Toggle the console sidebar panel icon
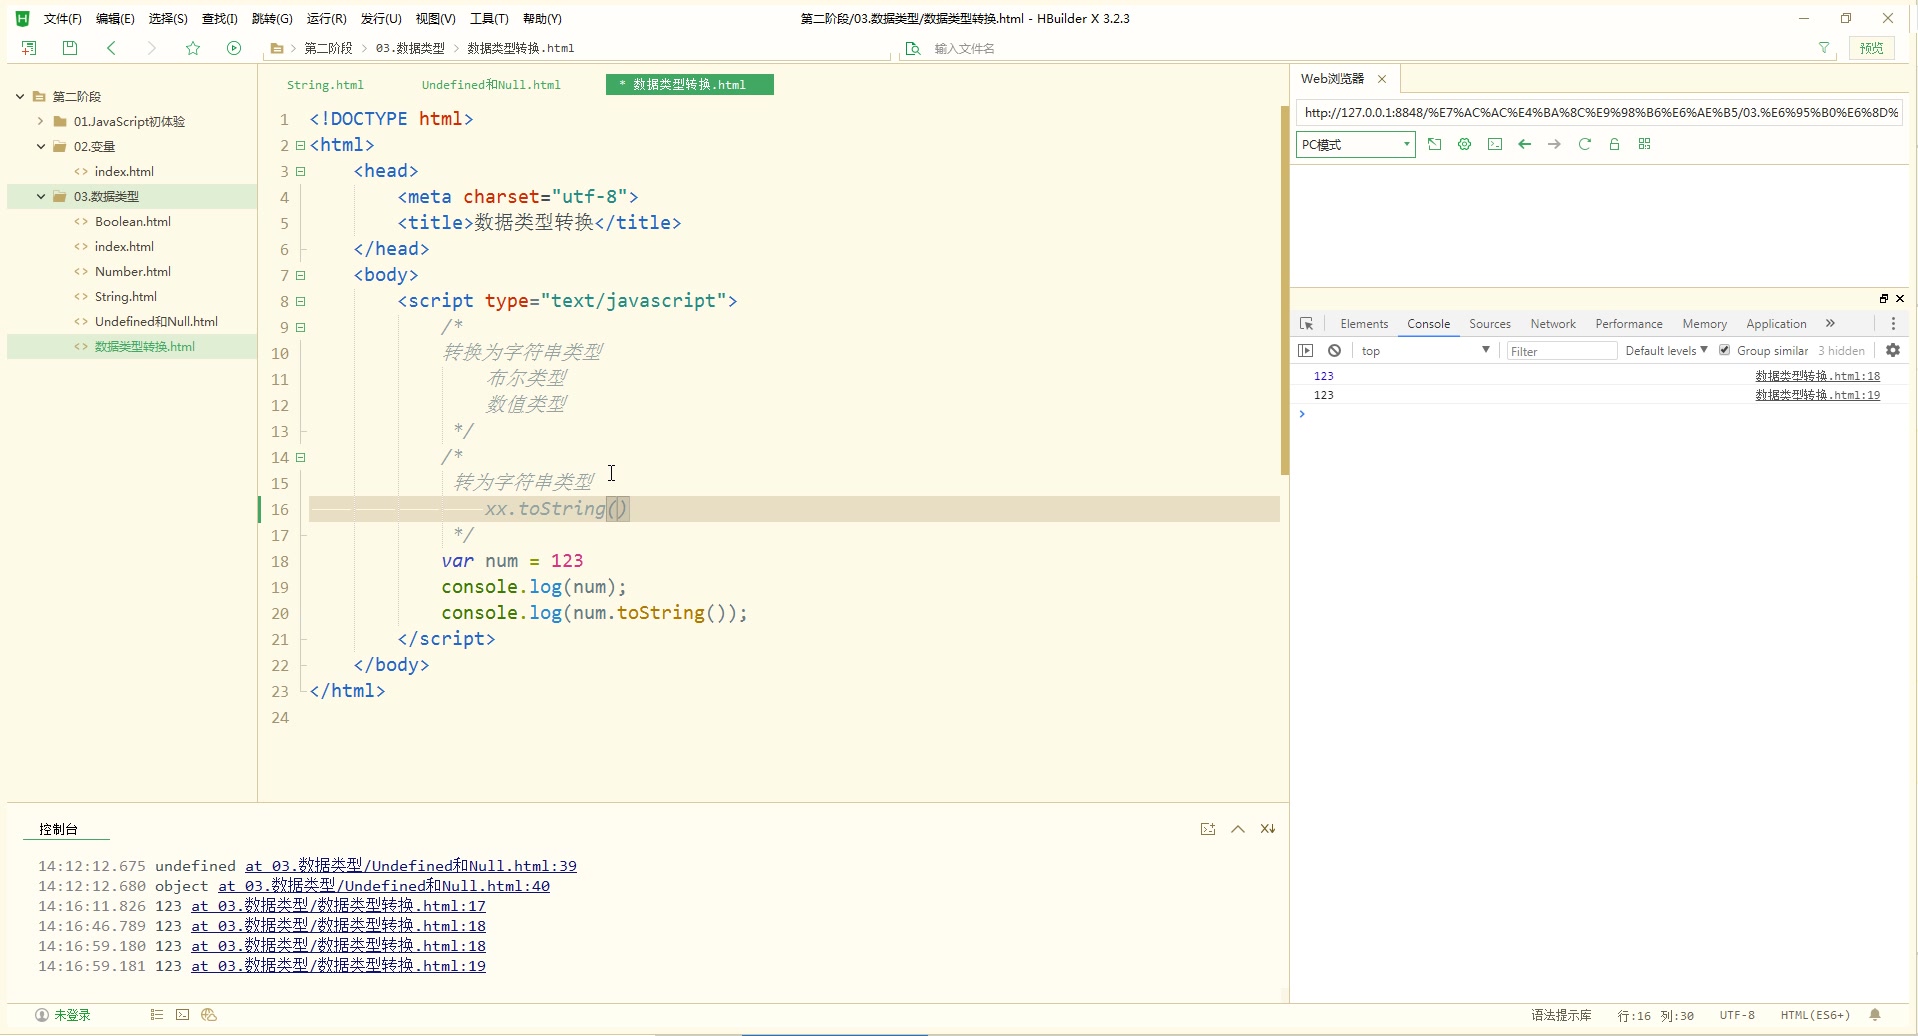Viewport: 1918px width, 1036px height. (1306, 351)
